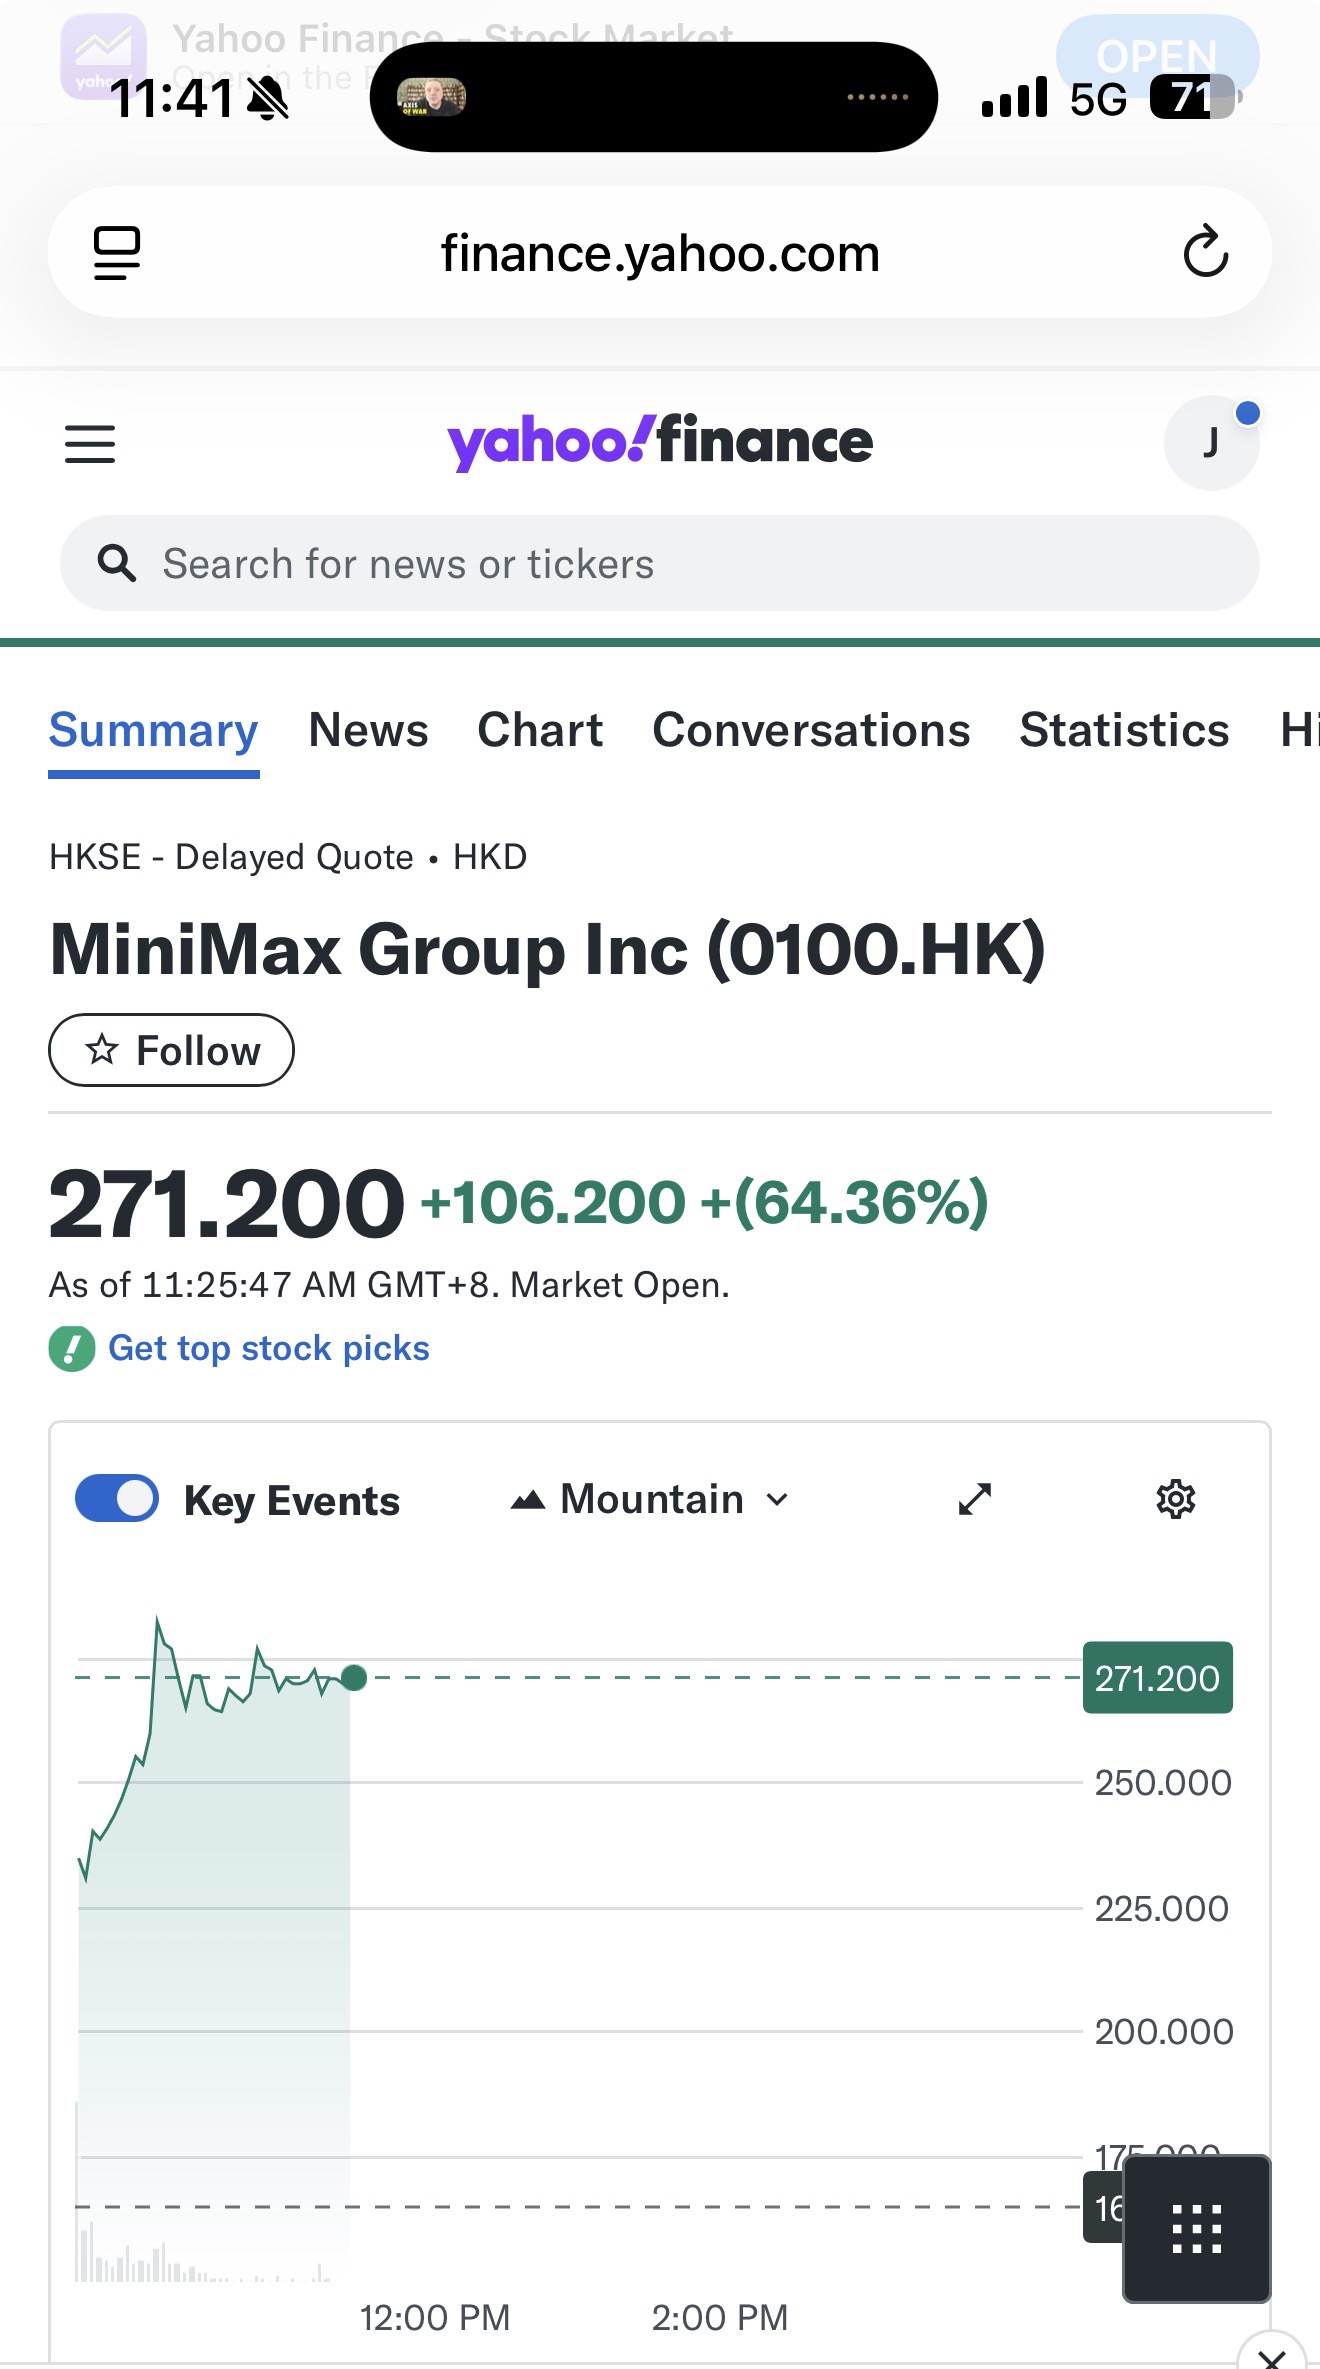This screenshot has width=1320, height=2369.
Task: Open the Conversations tab
Action: pyautogui.click(x=811, y=730)
